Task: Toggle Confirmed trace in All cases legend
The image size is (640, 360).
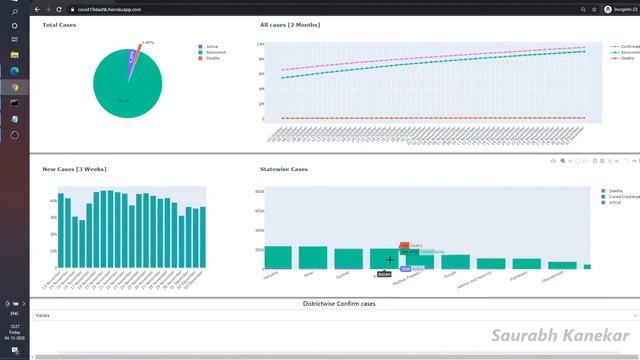Action: pos(625,47)
